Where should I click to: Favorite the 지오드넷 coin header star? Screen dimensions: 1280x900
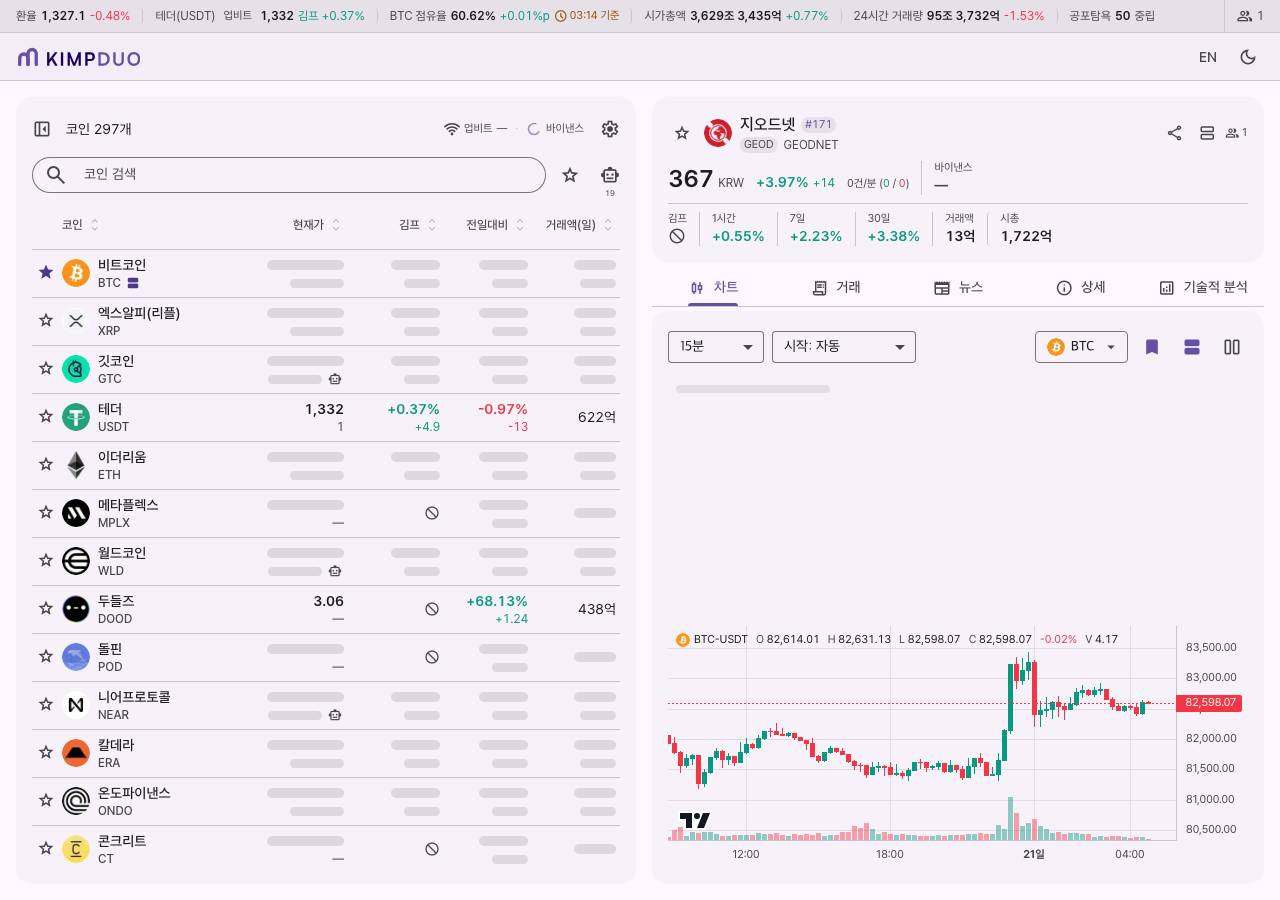click(682, 133)
